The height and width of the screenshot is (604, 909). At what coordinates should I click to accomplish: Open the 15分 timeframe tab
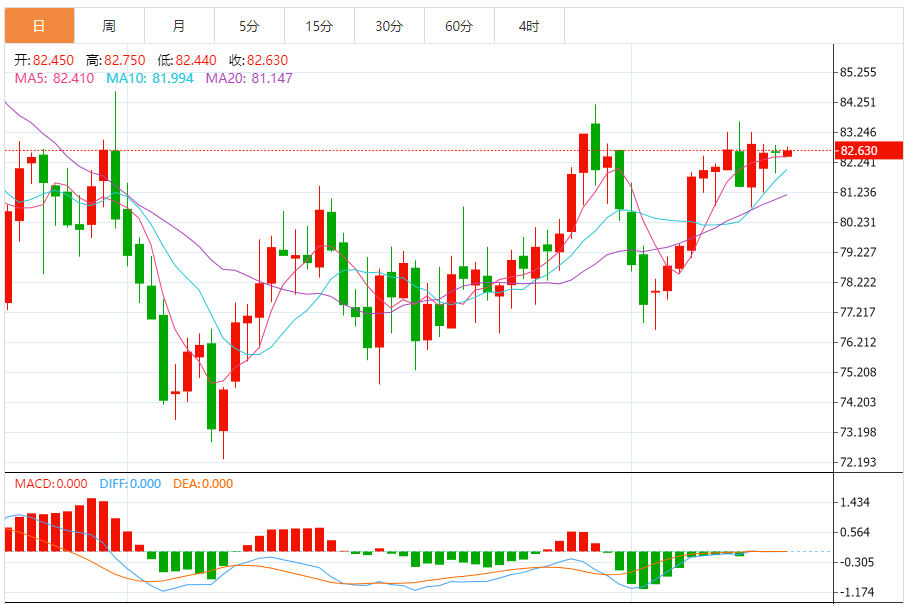click(x=319, y=26)
